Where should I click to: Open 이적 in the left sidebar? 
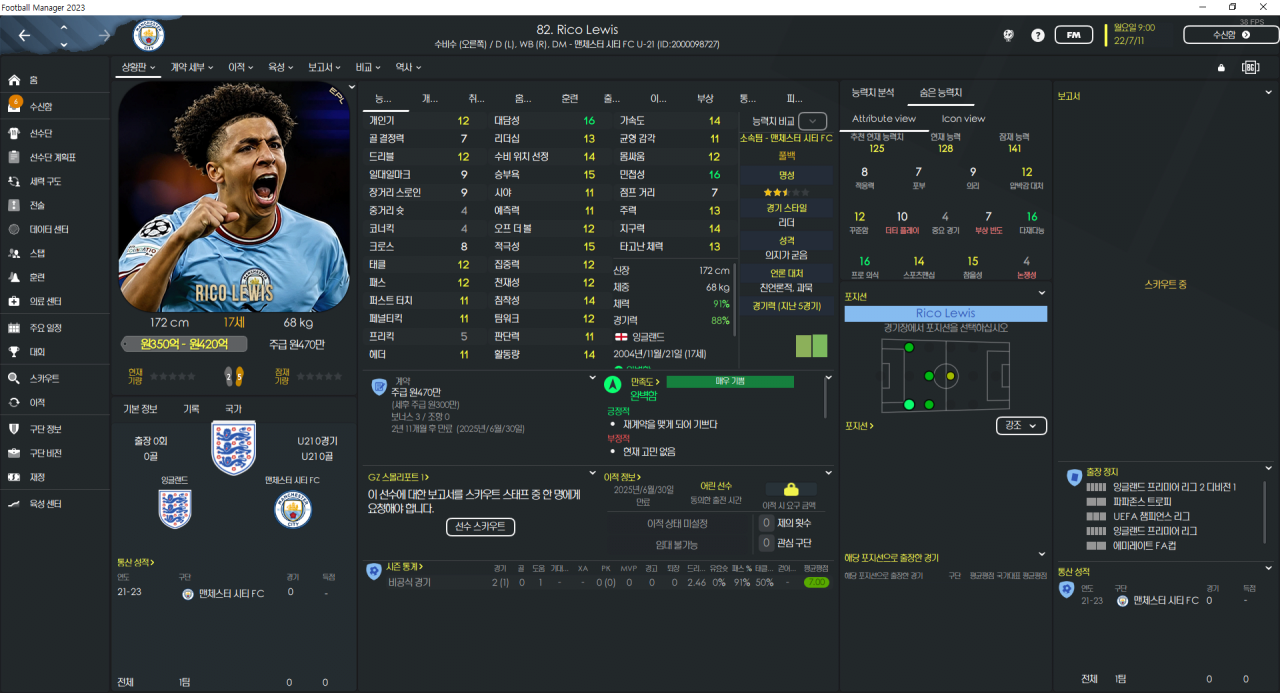point(55,402)
